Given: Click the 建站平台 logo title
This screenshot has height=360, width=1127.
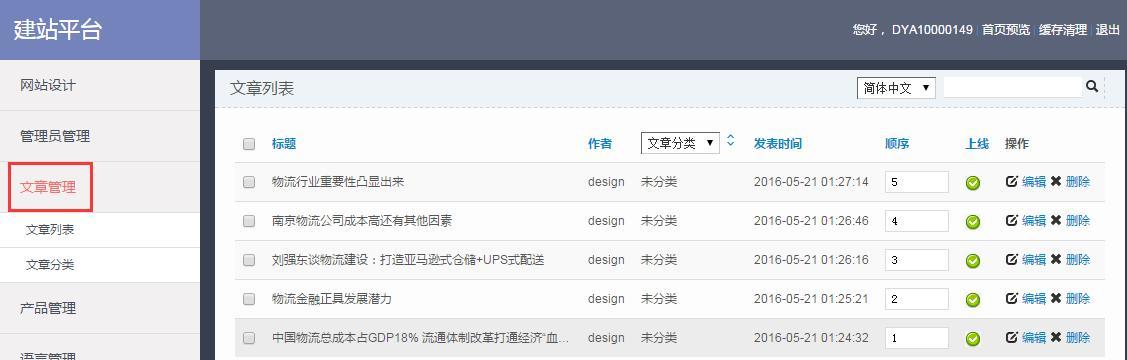Looking at the screenshot, I should (x=58, y=30).
